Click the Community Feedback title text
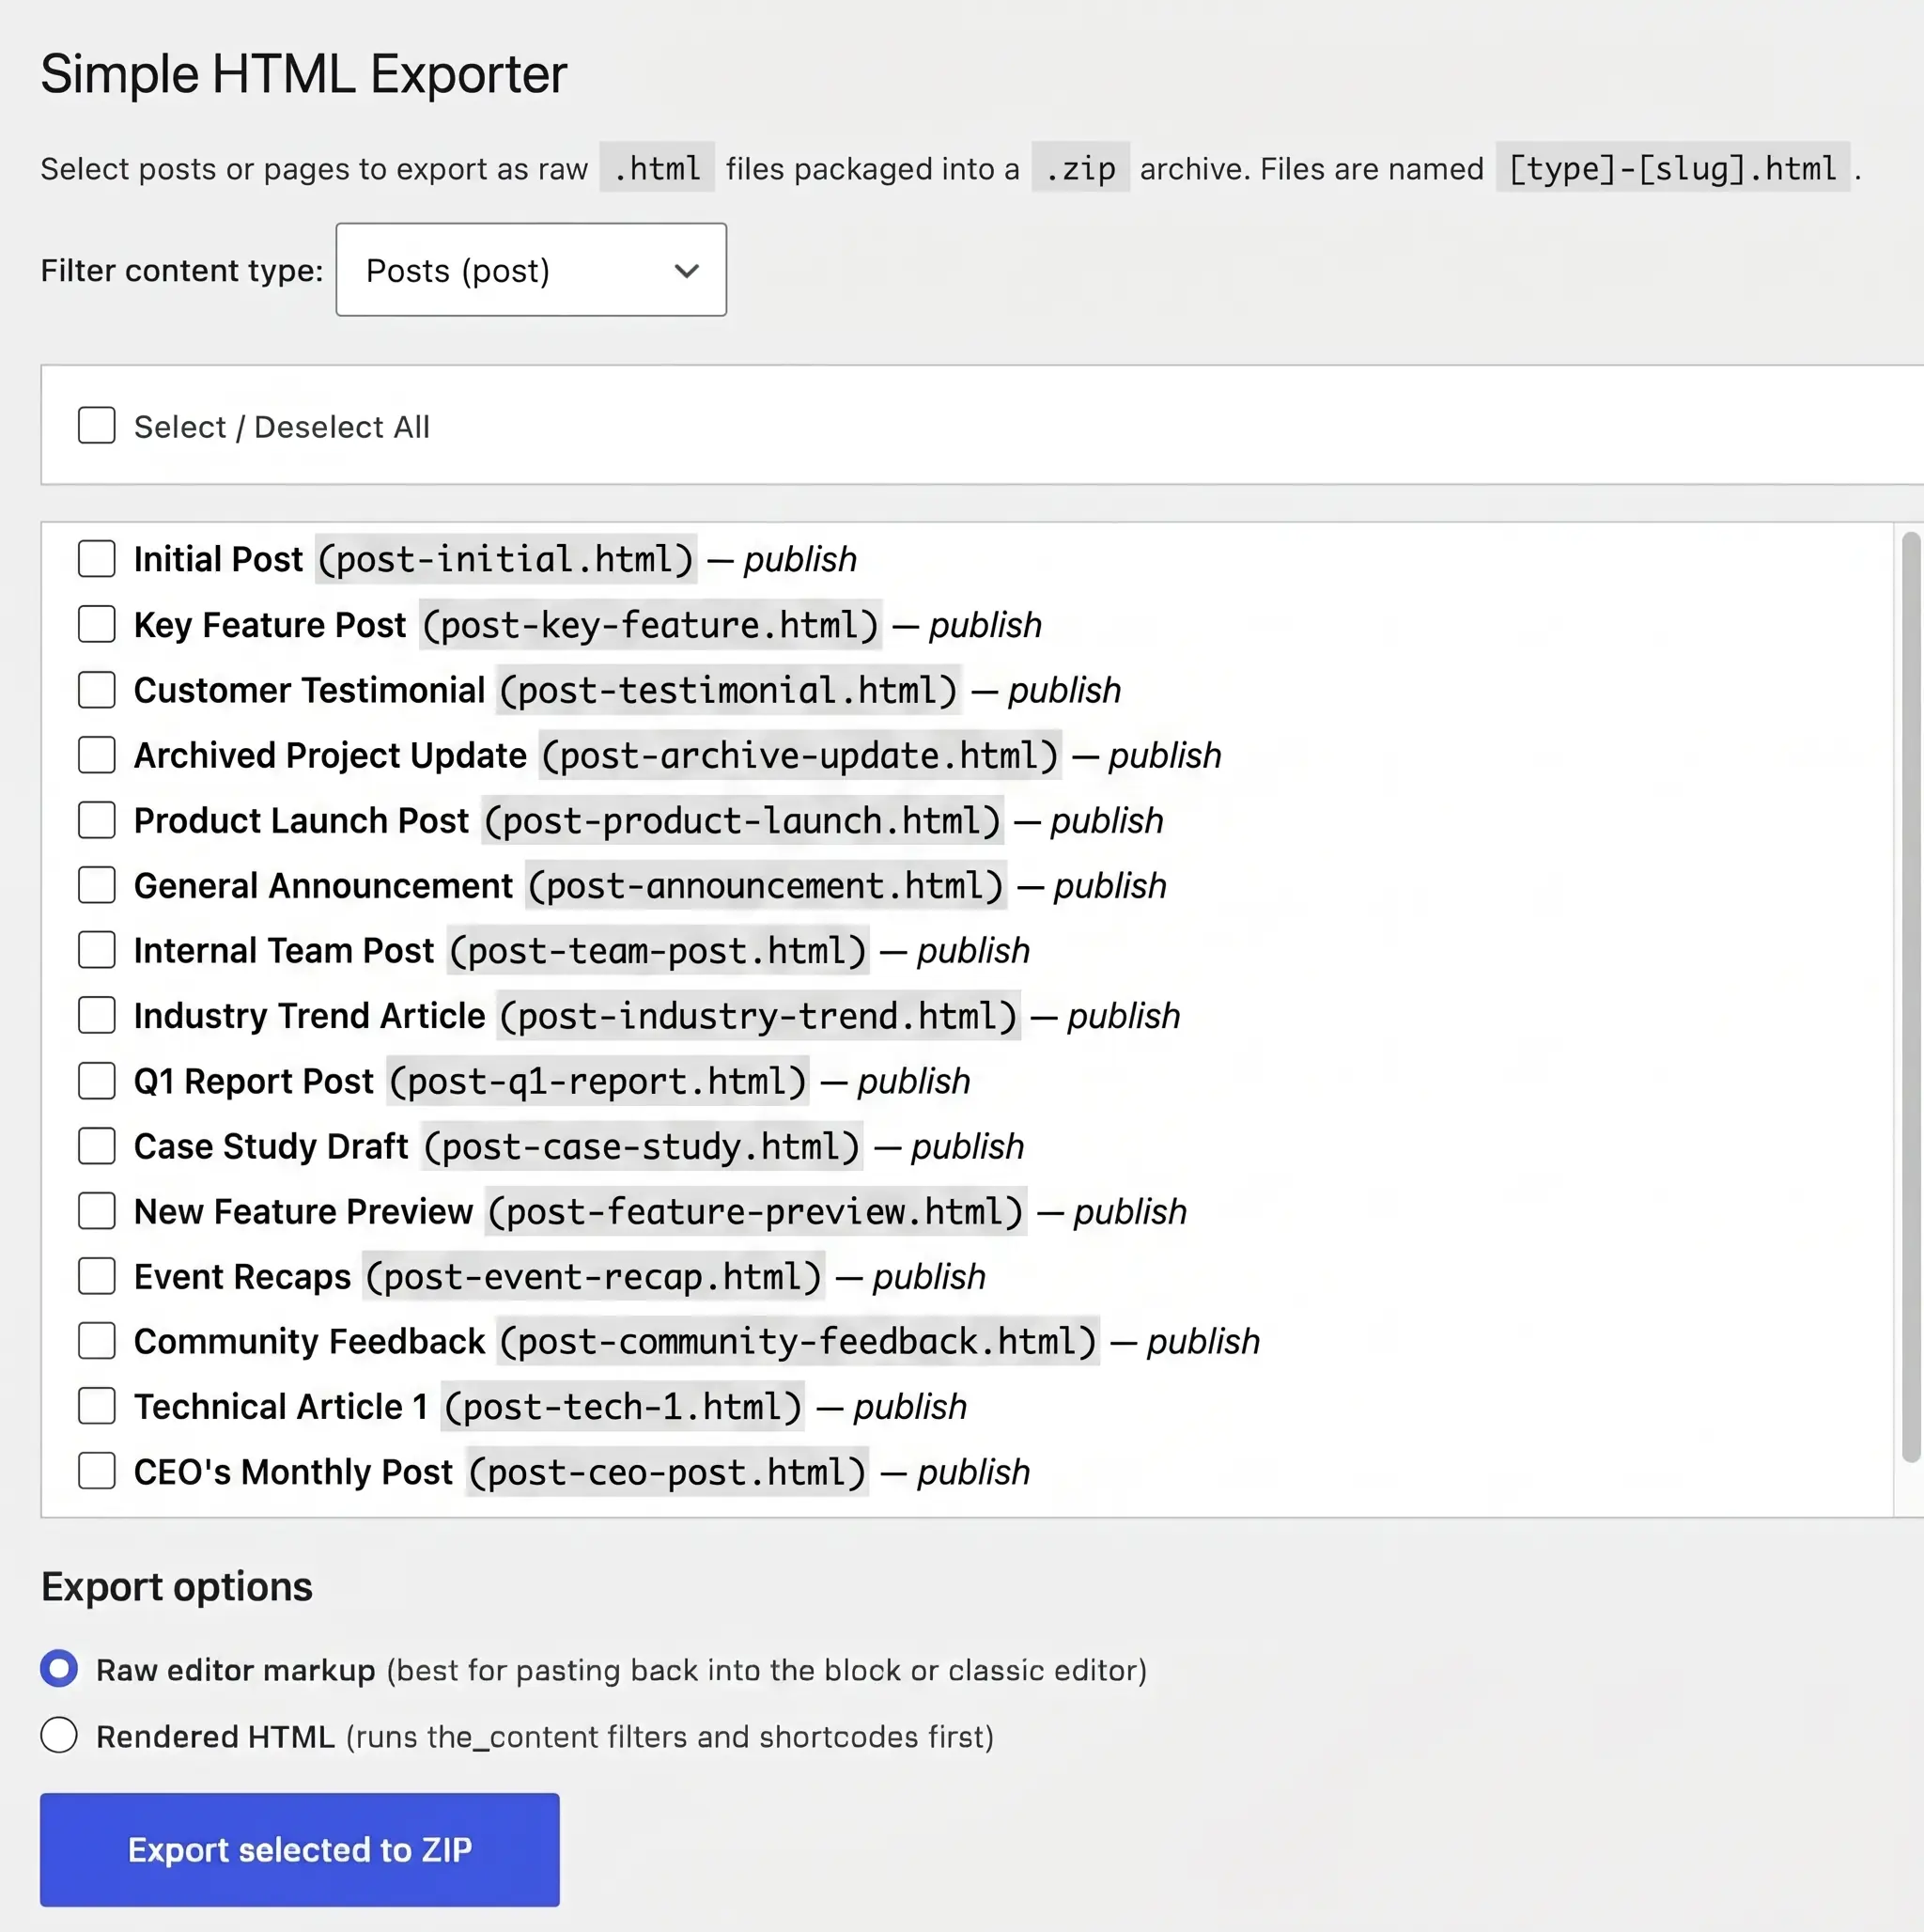 (310, 1341)
